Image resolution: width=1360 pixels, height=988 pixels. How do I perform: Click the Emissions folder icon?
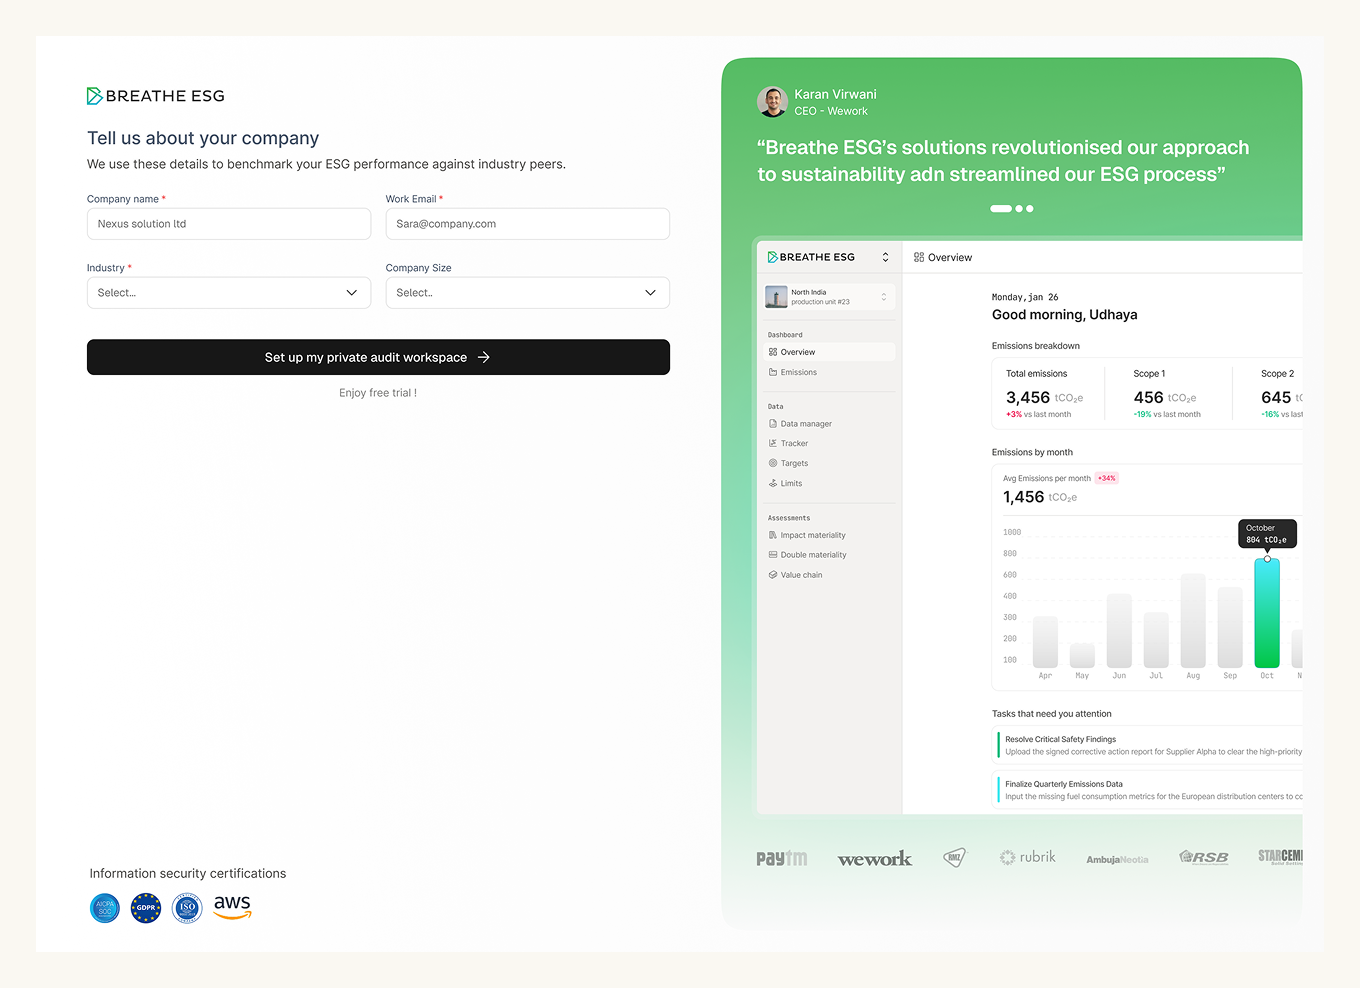click(x=773, y=372)
